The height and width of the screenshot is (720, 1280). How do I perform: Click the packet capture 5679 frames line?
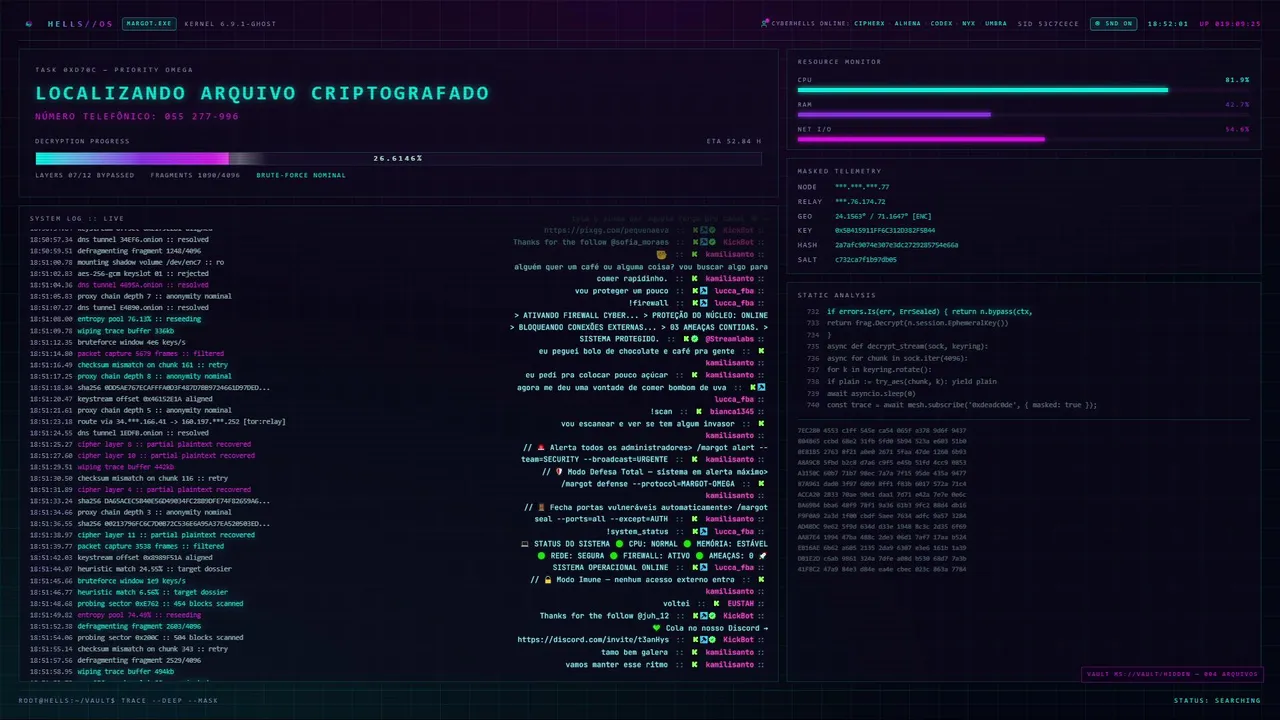point(127,353)
